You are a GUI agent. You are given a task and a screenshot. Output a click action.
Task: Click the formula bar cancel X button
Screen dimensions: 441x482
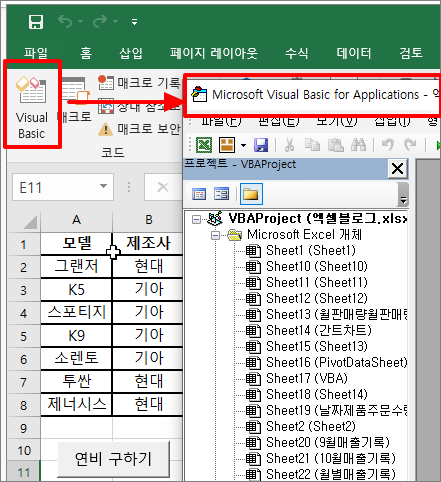point(163,187)
